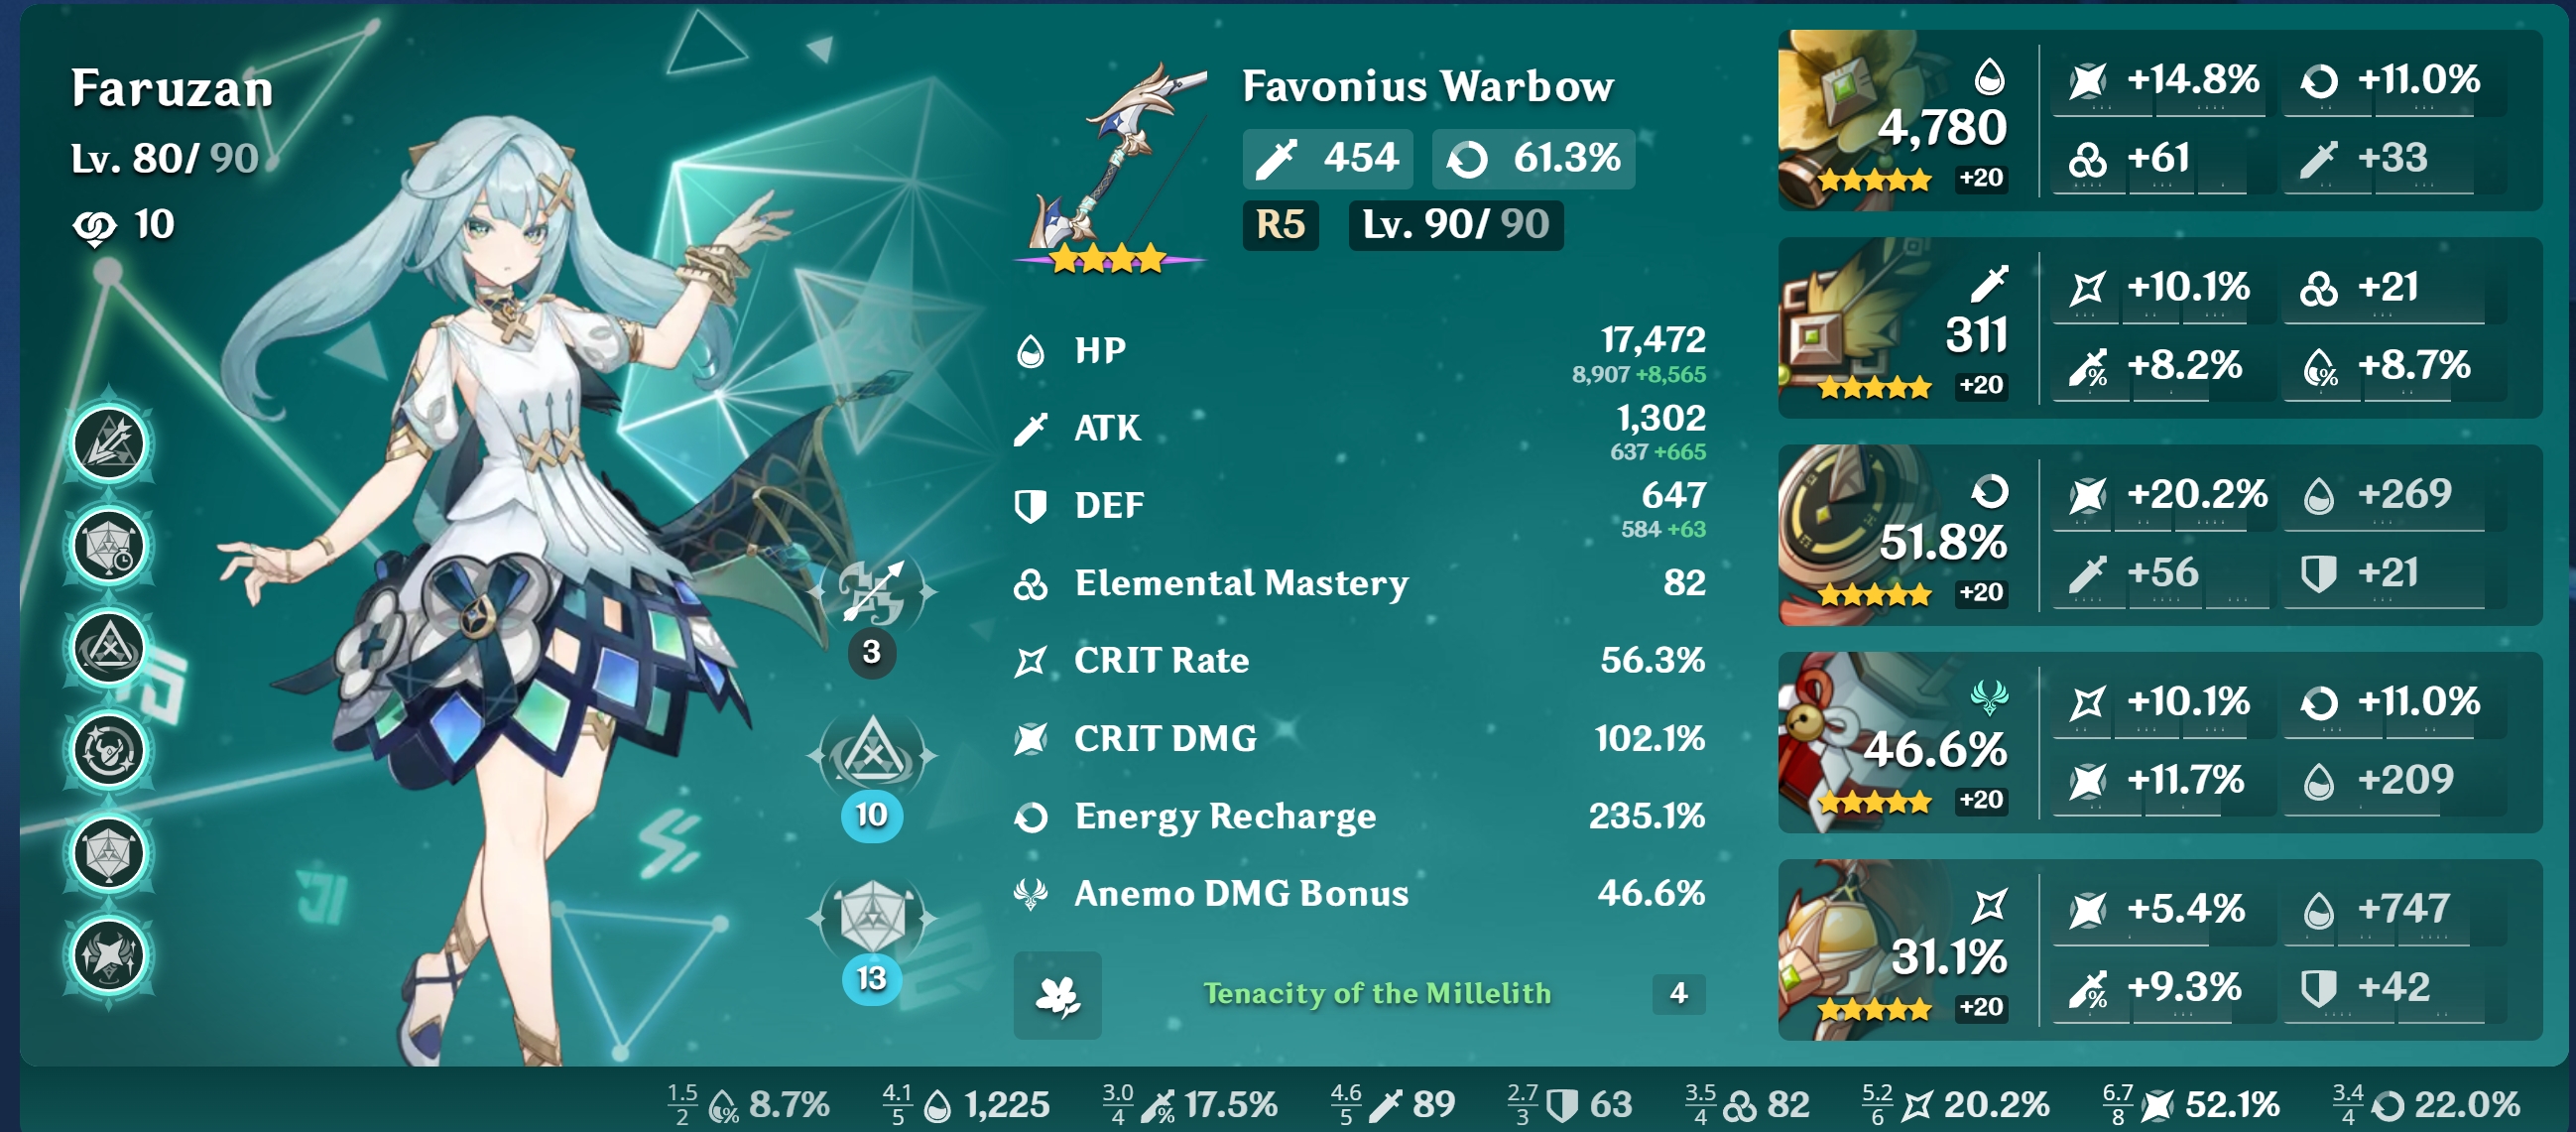Click the Tenacity of the Millelith set icon
The image size is (2576, 1132).
pyautogui.click(x=1057, y=994)
